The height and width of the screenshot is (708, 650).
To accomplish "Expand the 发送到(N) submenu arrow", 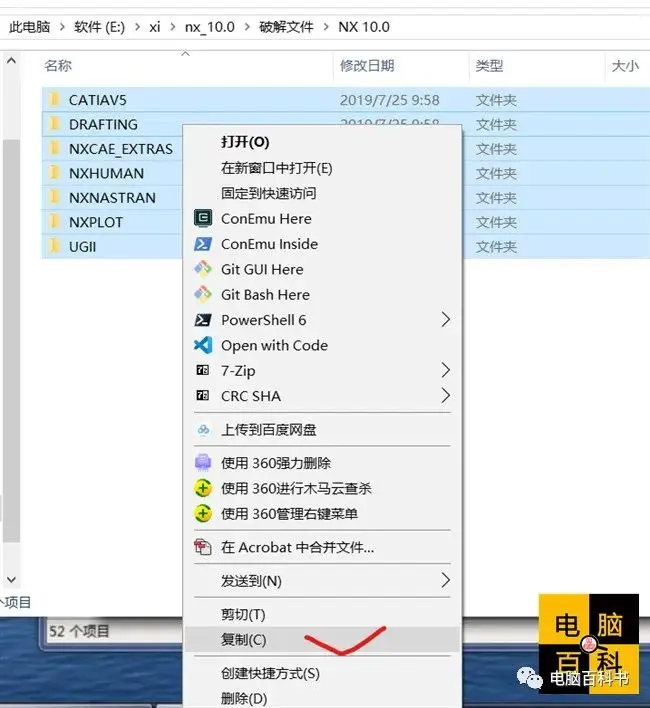I will click(446, 580).
